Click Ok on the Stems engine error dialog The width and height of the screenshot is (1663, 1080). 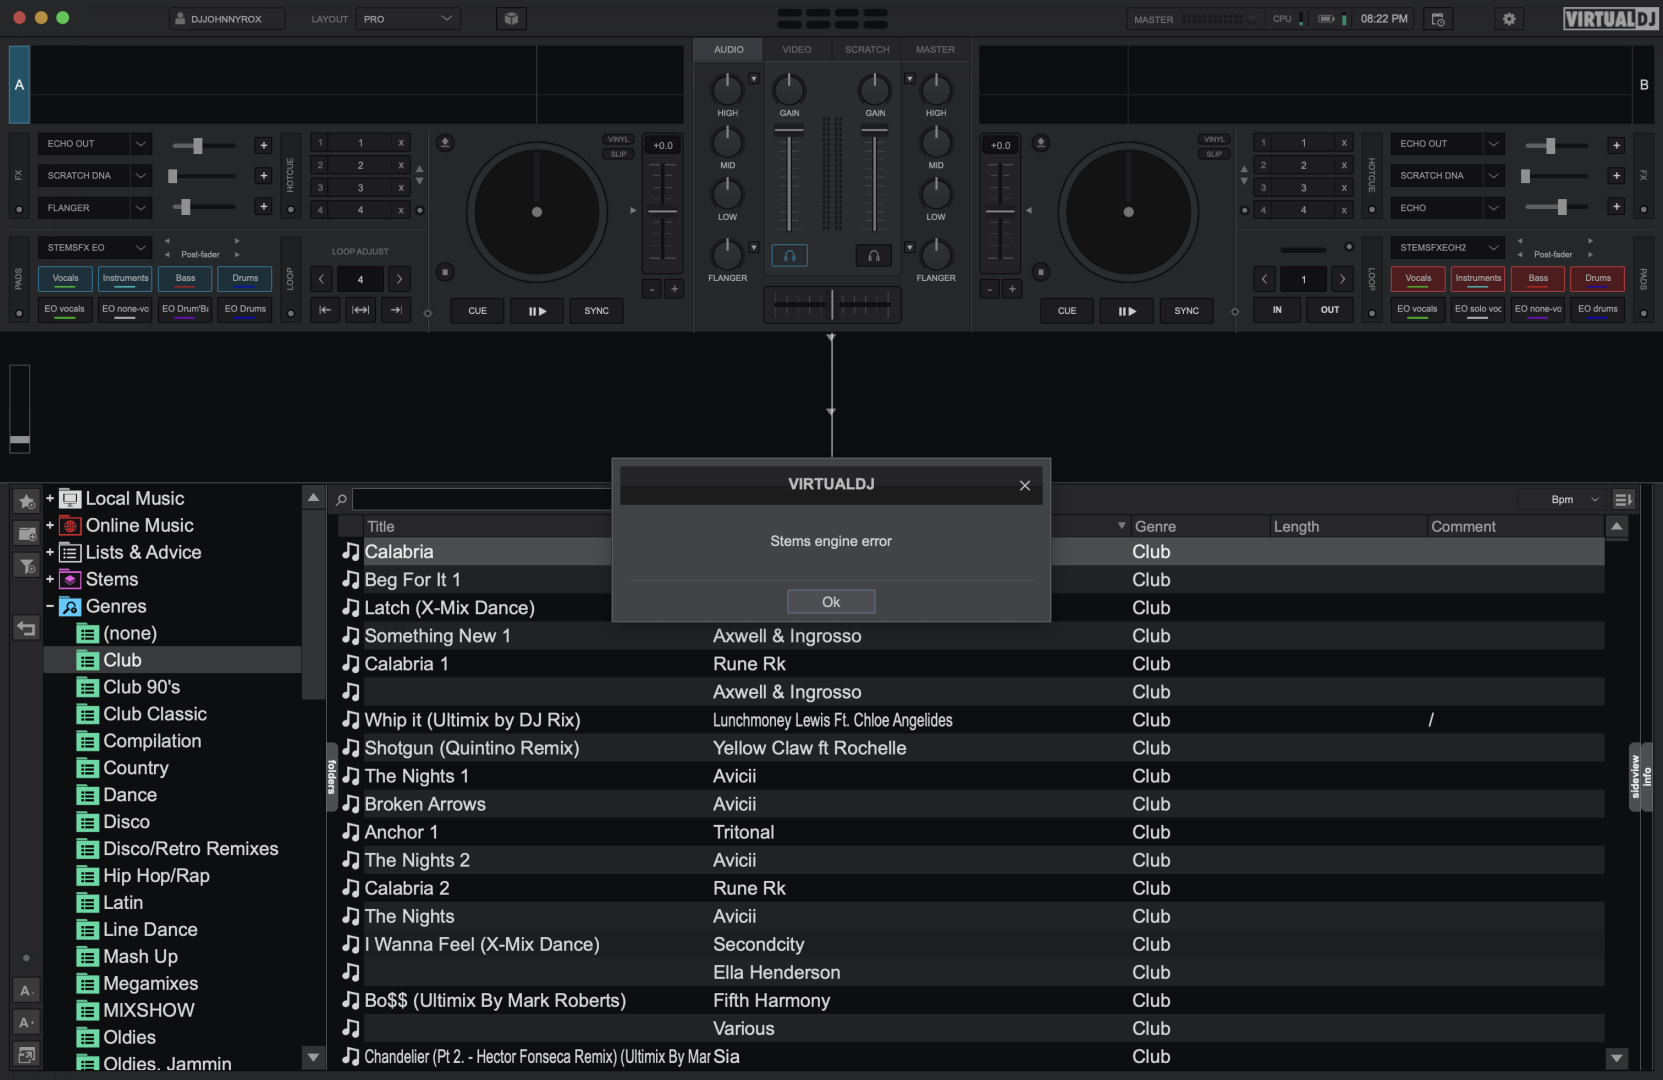point(831,601)
